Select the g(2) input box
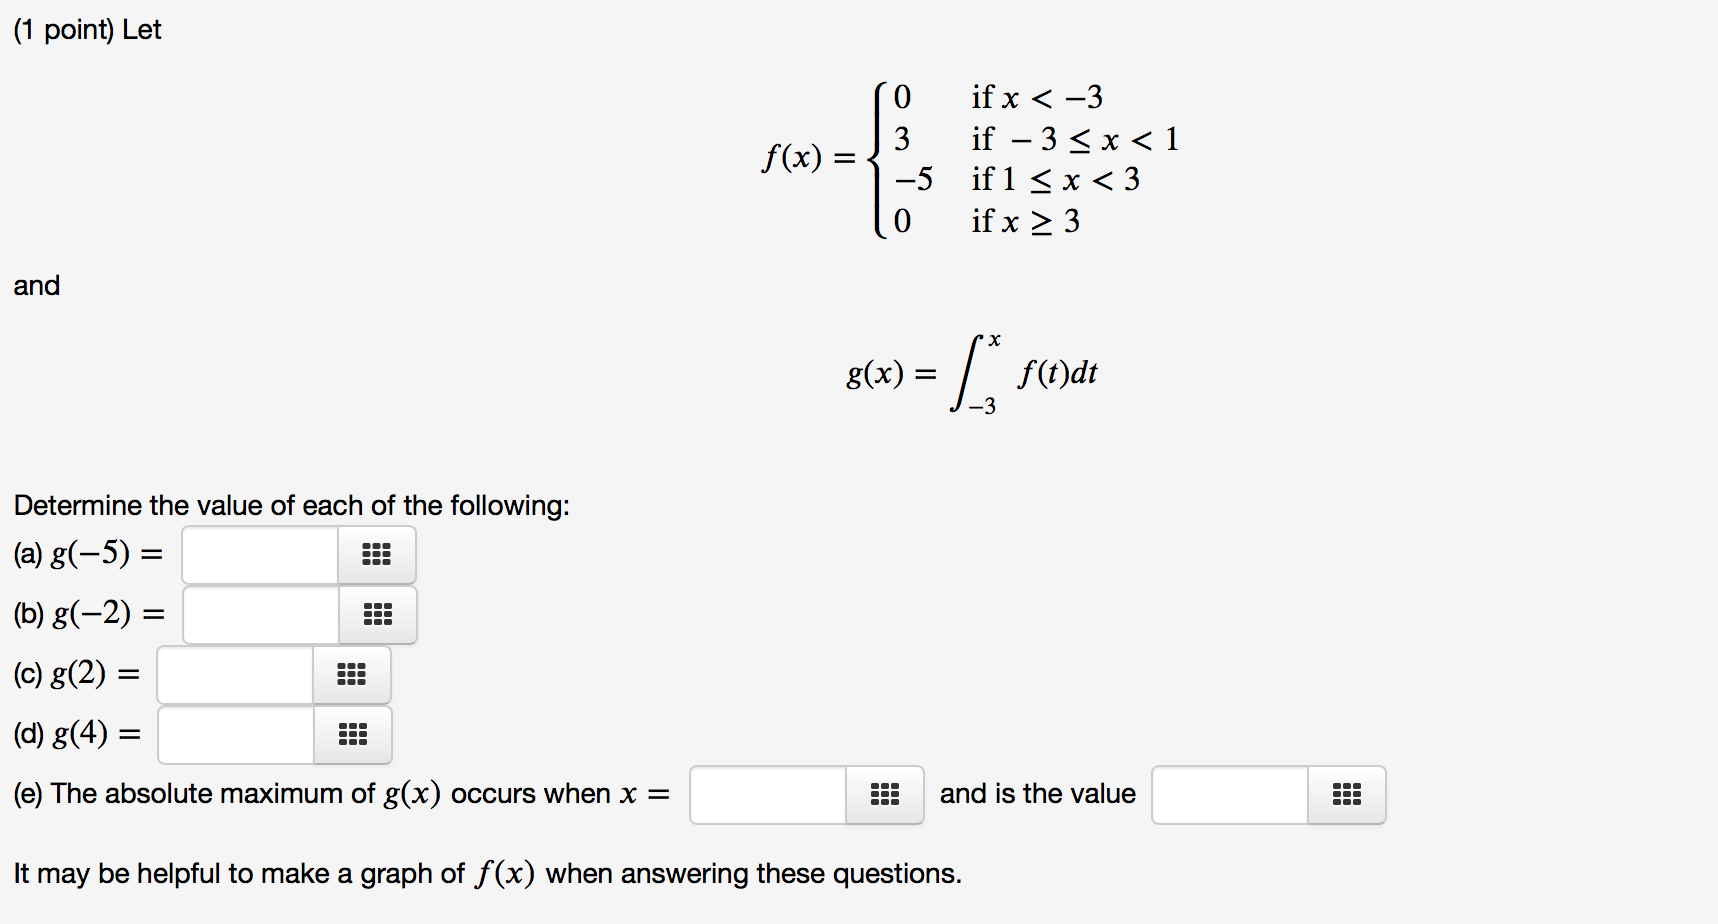 [233, 675]
